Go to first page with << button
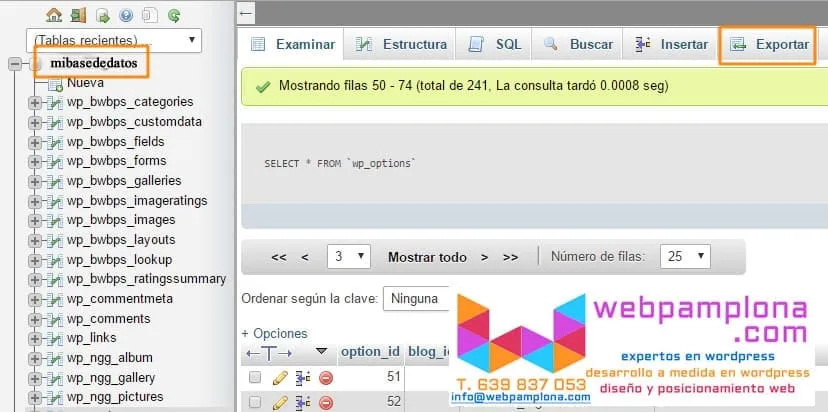Screen dimensions: 828x412 click(x=279, y=257)
